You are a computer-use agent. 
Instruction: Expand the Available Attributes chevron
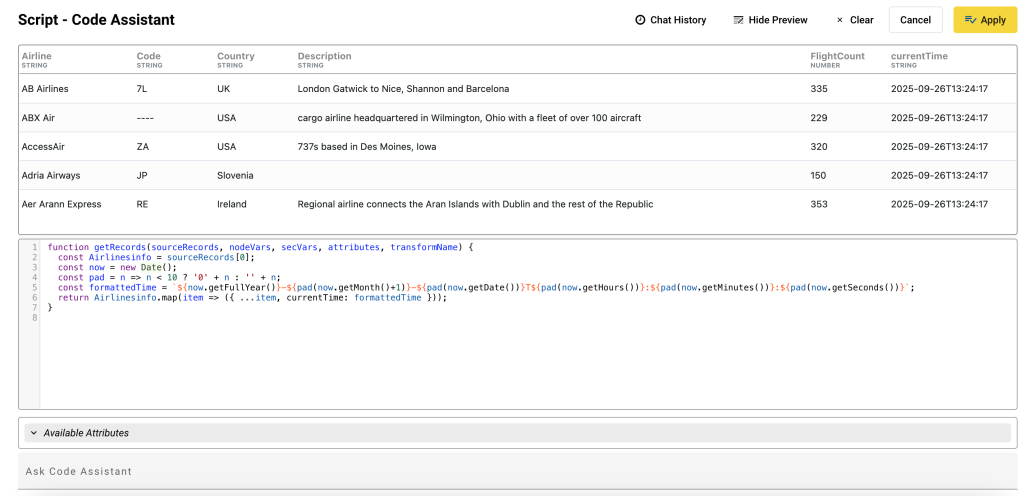pyautogui.click(x=33, y=433)
